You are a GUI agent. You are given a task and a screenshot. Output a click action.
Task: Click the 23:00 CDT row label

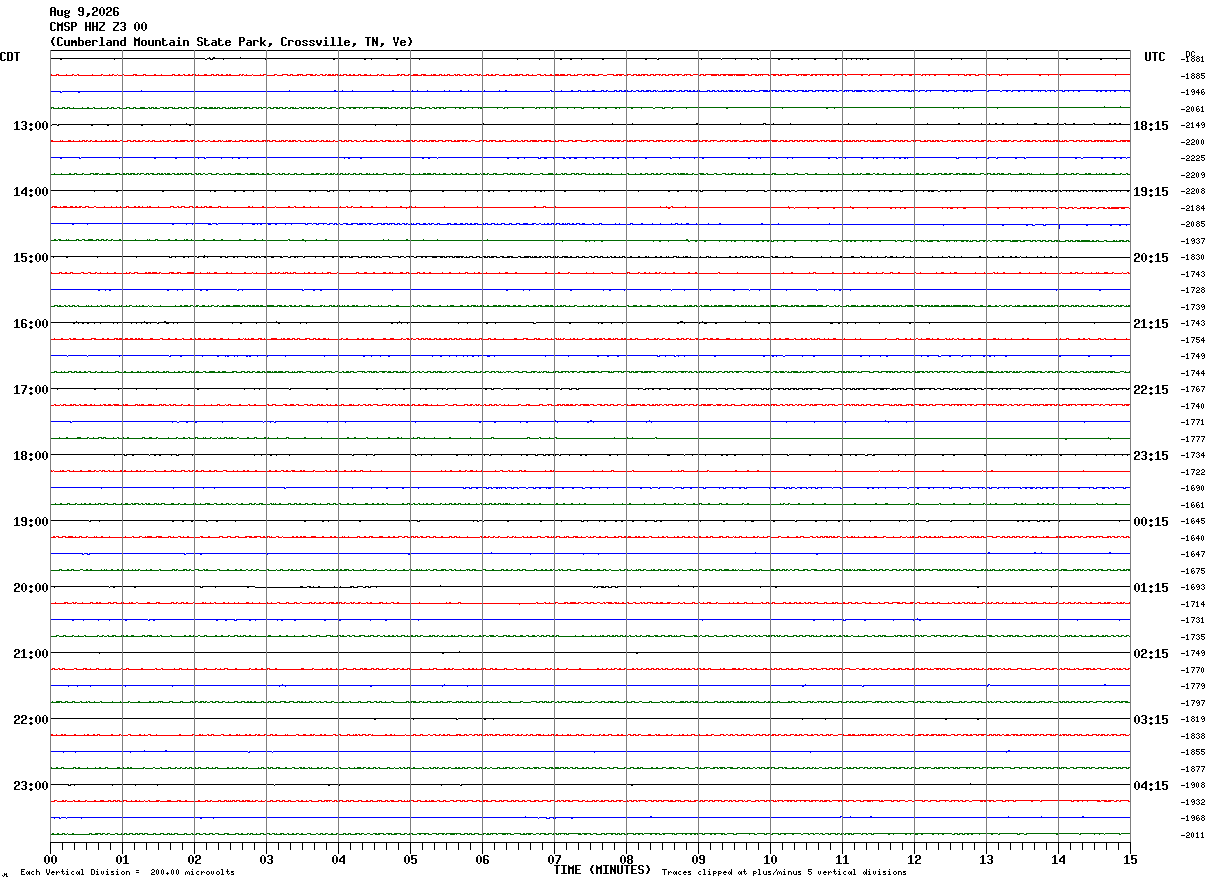pyautogui.click(x=31, y=785)
